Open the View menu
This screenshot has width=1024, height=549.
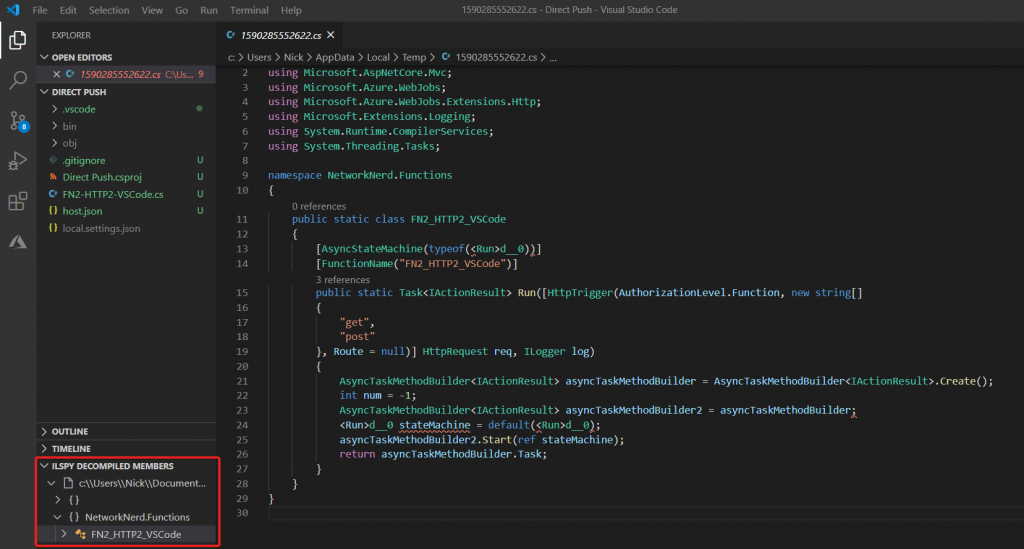click(152, 10)
